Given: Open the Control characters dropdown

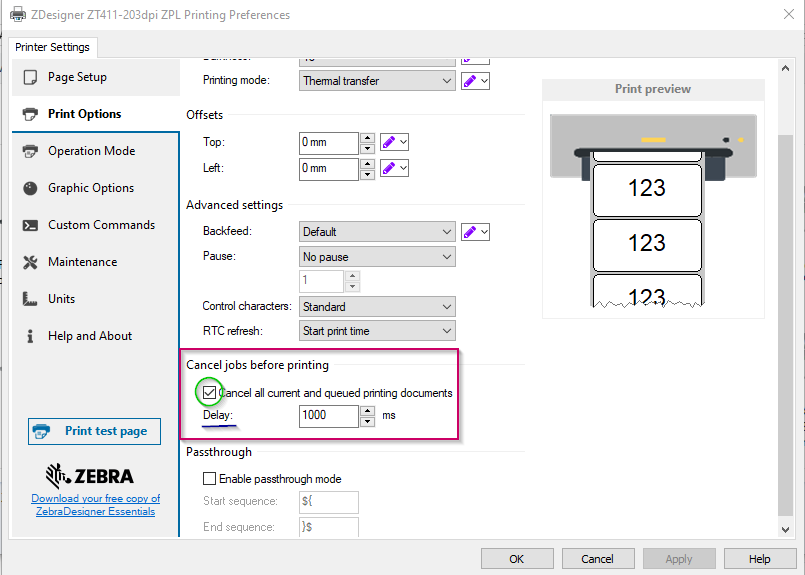Looking at the screenshot, I should click(x=377, y=307).
